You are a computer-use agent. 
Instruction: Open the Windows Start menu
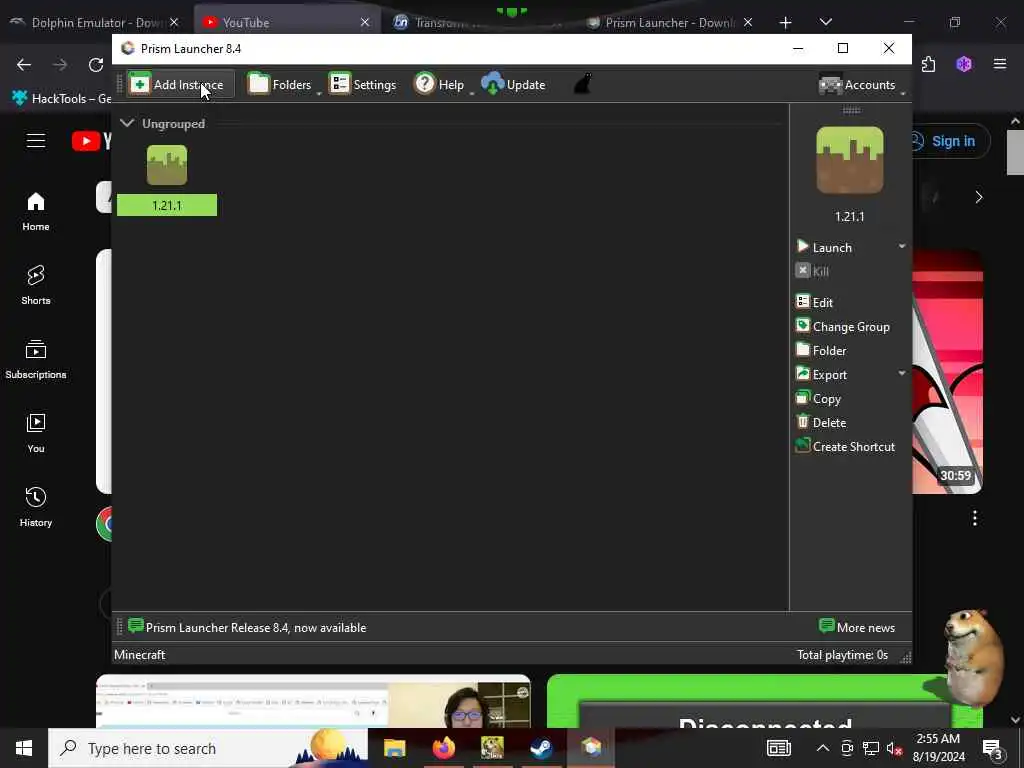[x=24, y=748]
